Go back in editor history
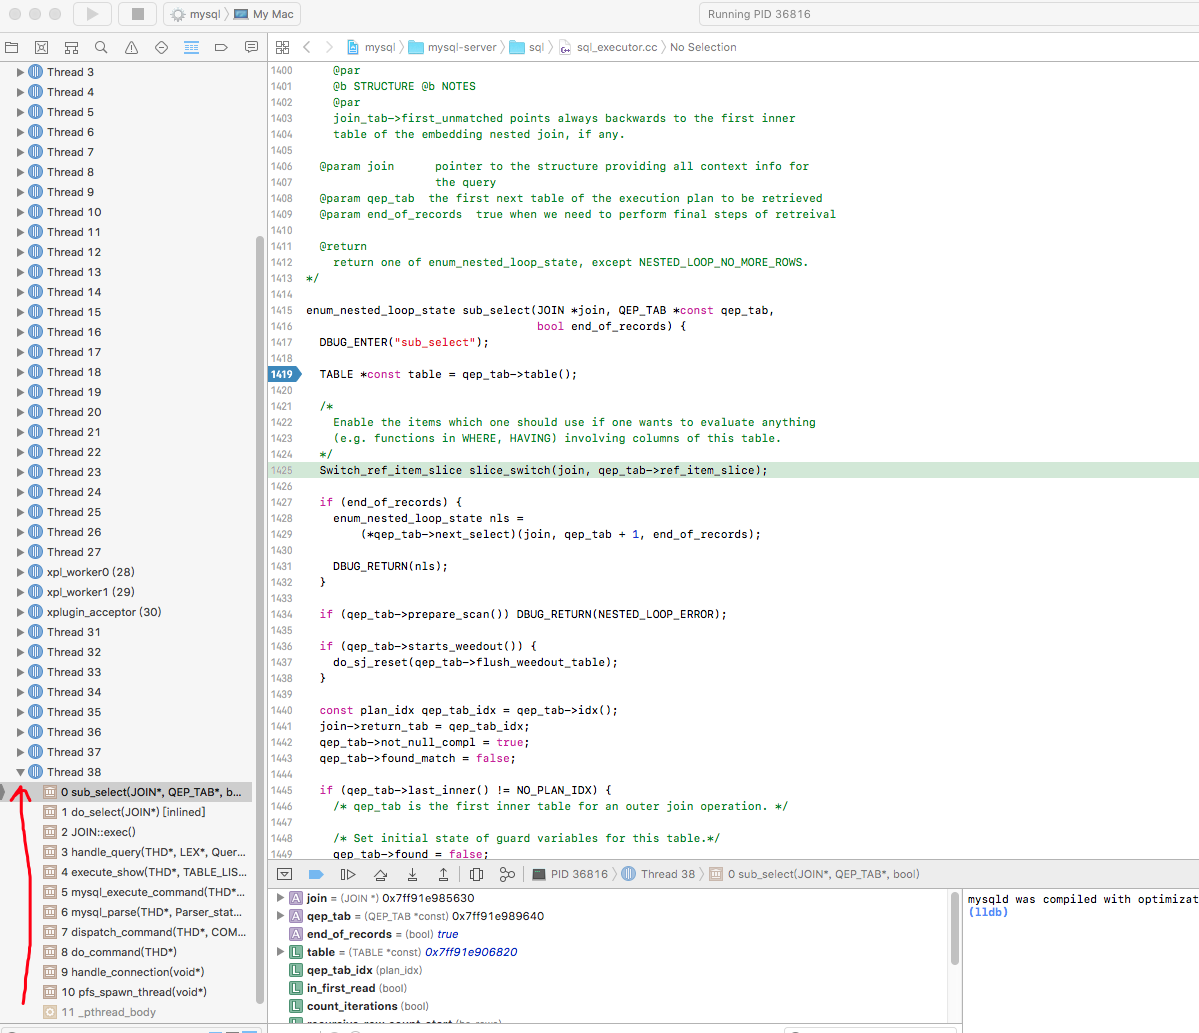The height and width of the screenshot is (1033, 1199). point(307,47)
